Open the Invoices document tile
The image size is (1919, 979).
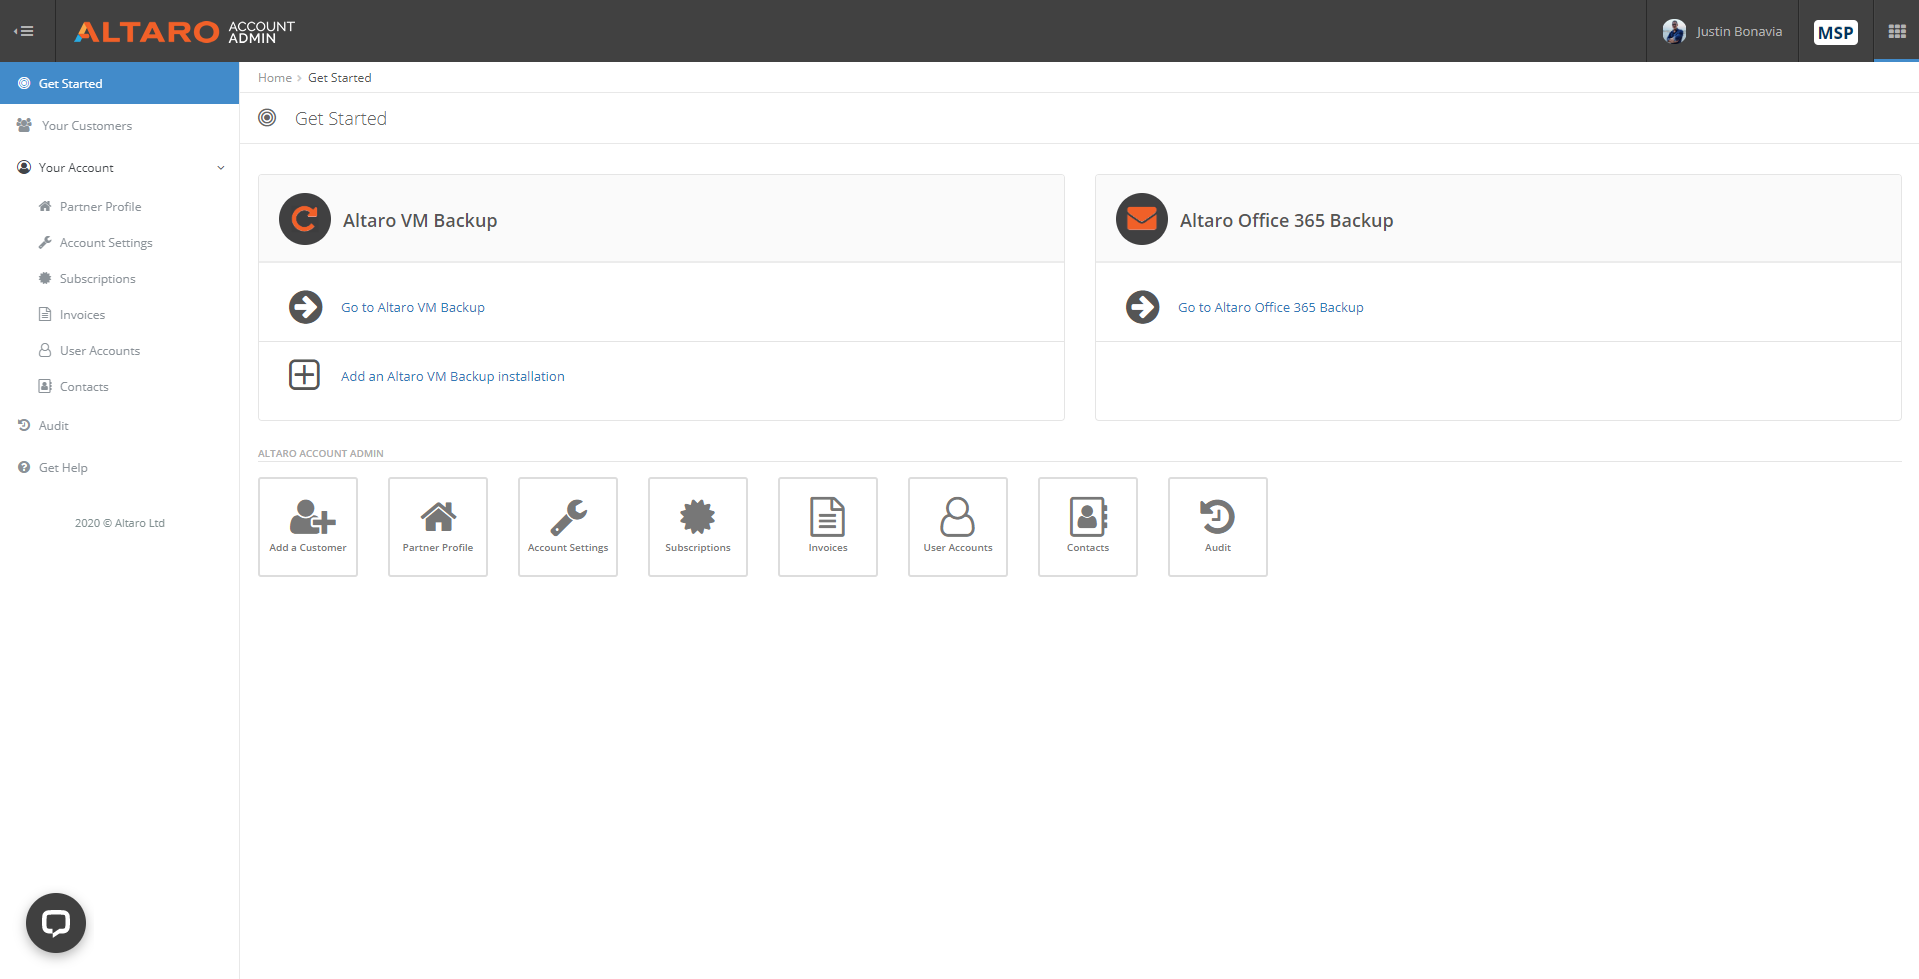828,527
